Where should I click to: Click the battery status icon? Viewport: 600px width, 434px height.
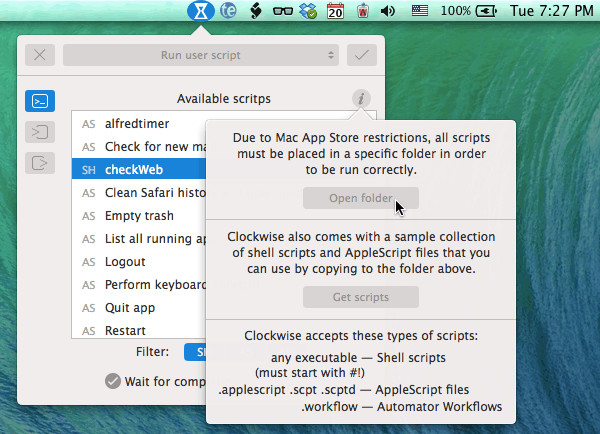pos(486,11)
